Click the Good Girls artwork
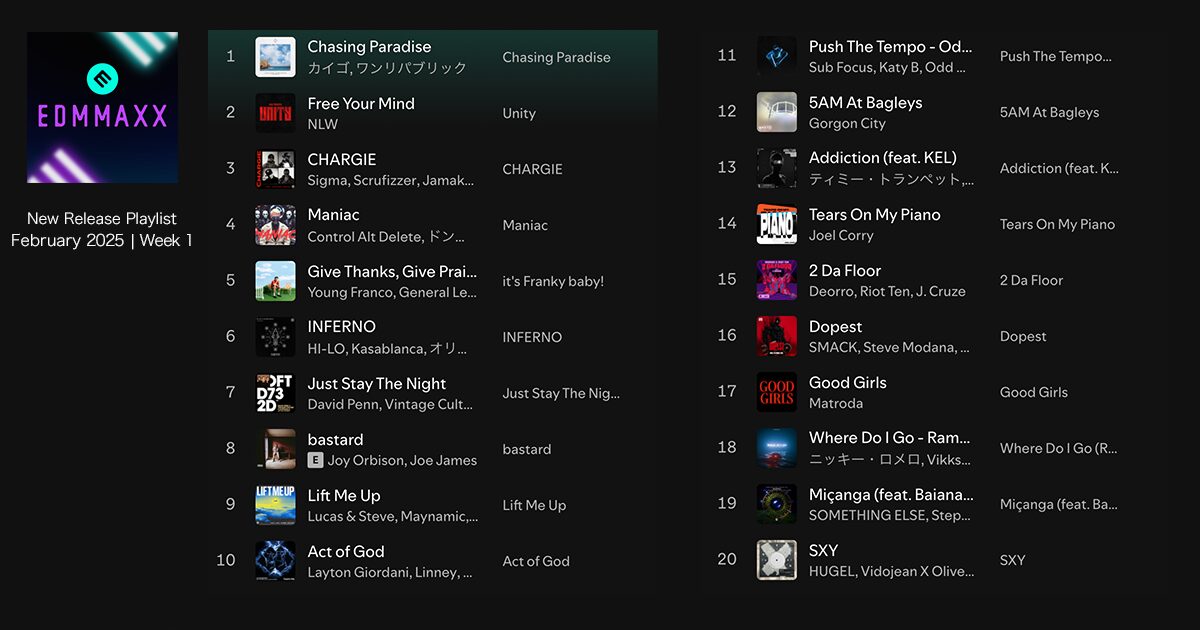This screenshot has height=630, width=1200. coord(777,392)
